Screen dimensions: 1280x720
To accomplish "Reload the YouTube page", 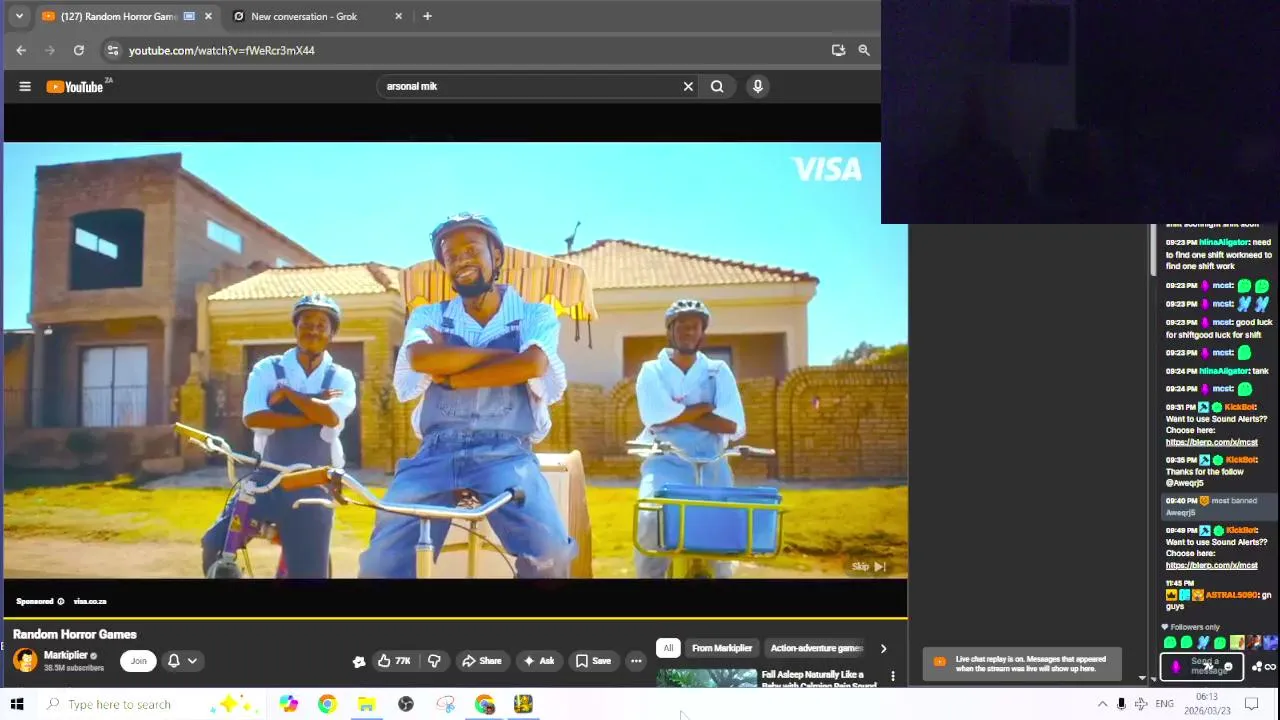I will pos(79,50).
